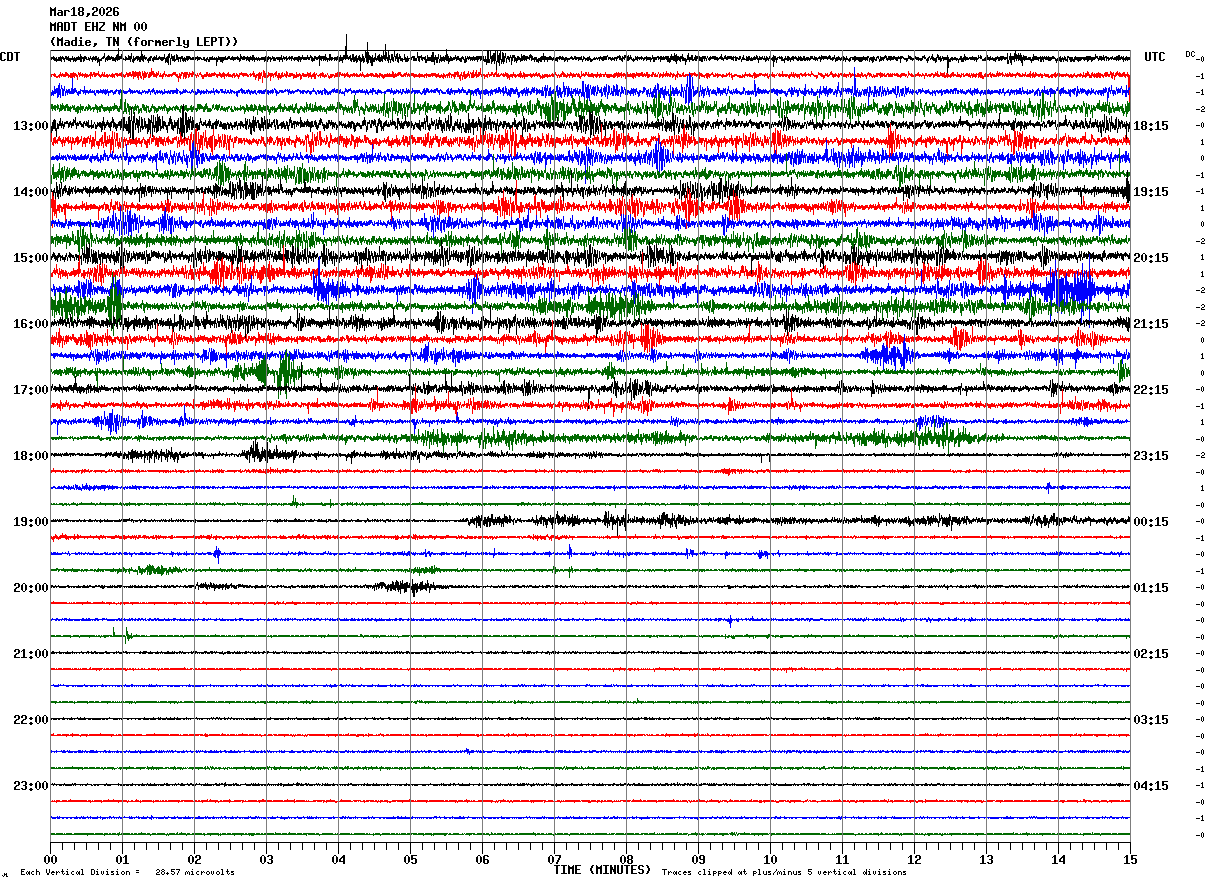Select the 16:00 CDT row label
Image resolution: width=1210 pixels, height=886 pixels.
click(31, 324)
